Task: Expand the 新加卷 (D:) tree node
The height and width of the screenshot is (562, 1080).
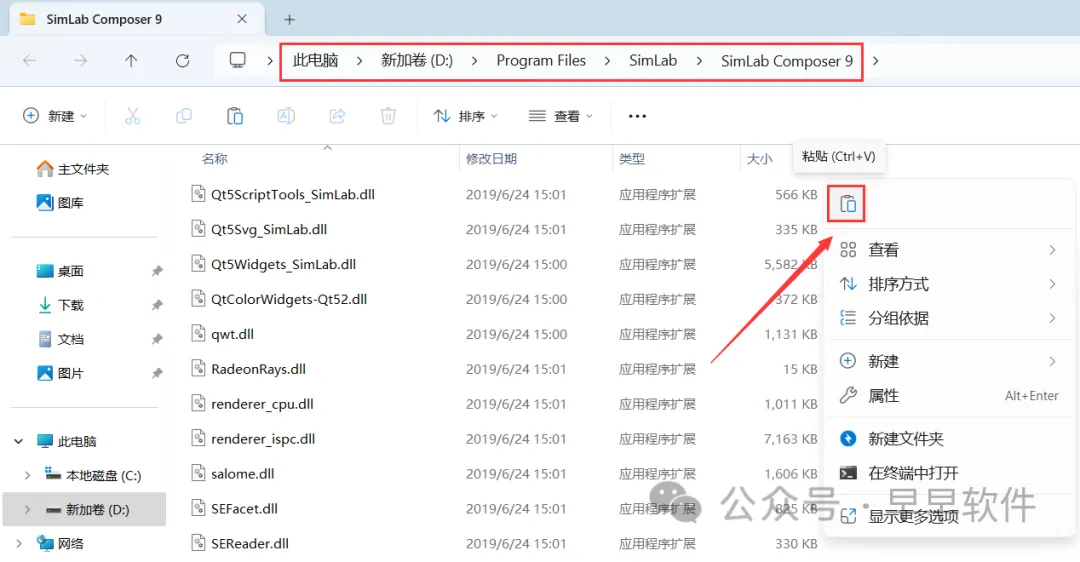Action: click(x=27, y=510)
